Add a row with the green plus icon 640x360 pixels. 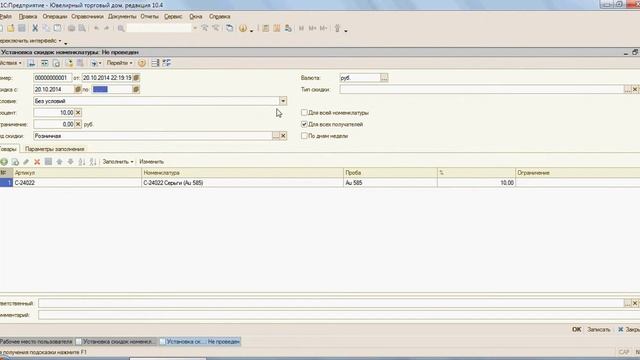4,162
